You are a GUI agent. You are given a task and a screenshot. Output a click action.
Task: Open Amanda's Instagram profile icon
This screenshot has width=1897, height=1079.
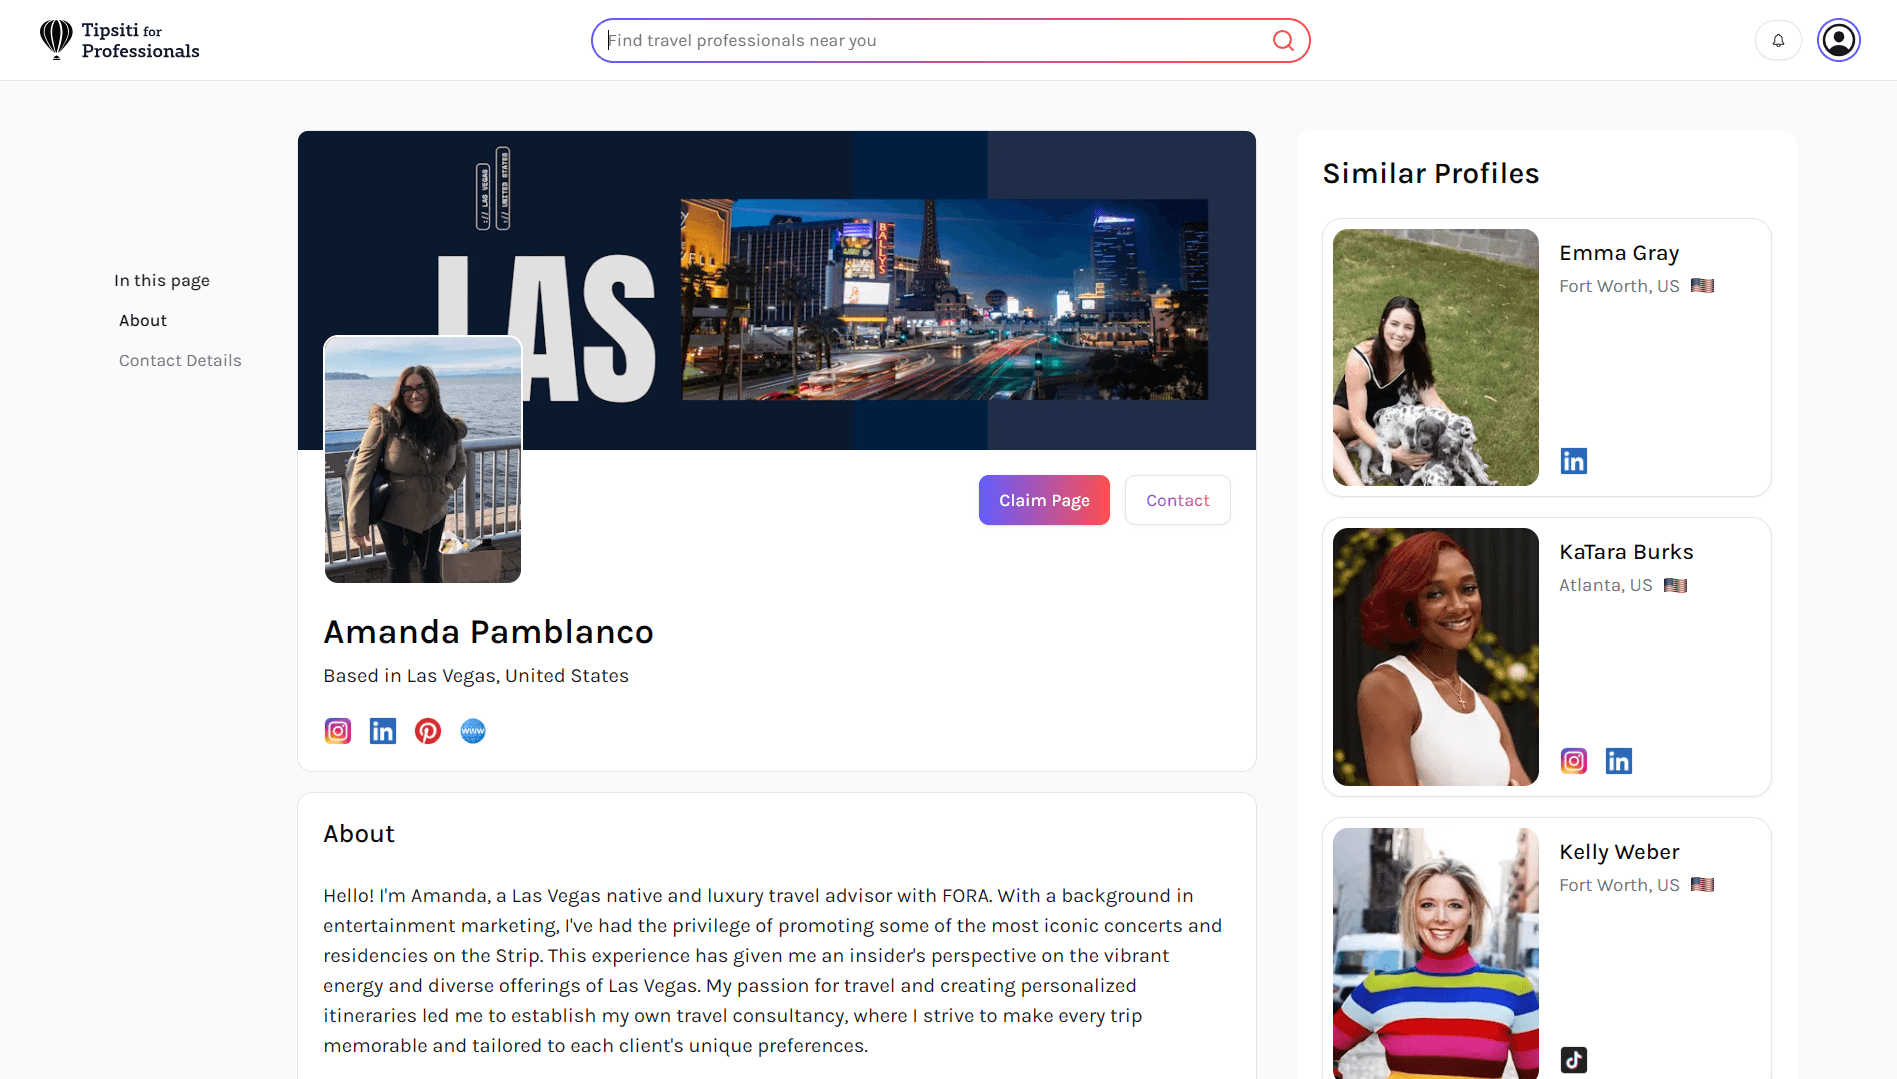338,731
